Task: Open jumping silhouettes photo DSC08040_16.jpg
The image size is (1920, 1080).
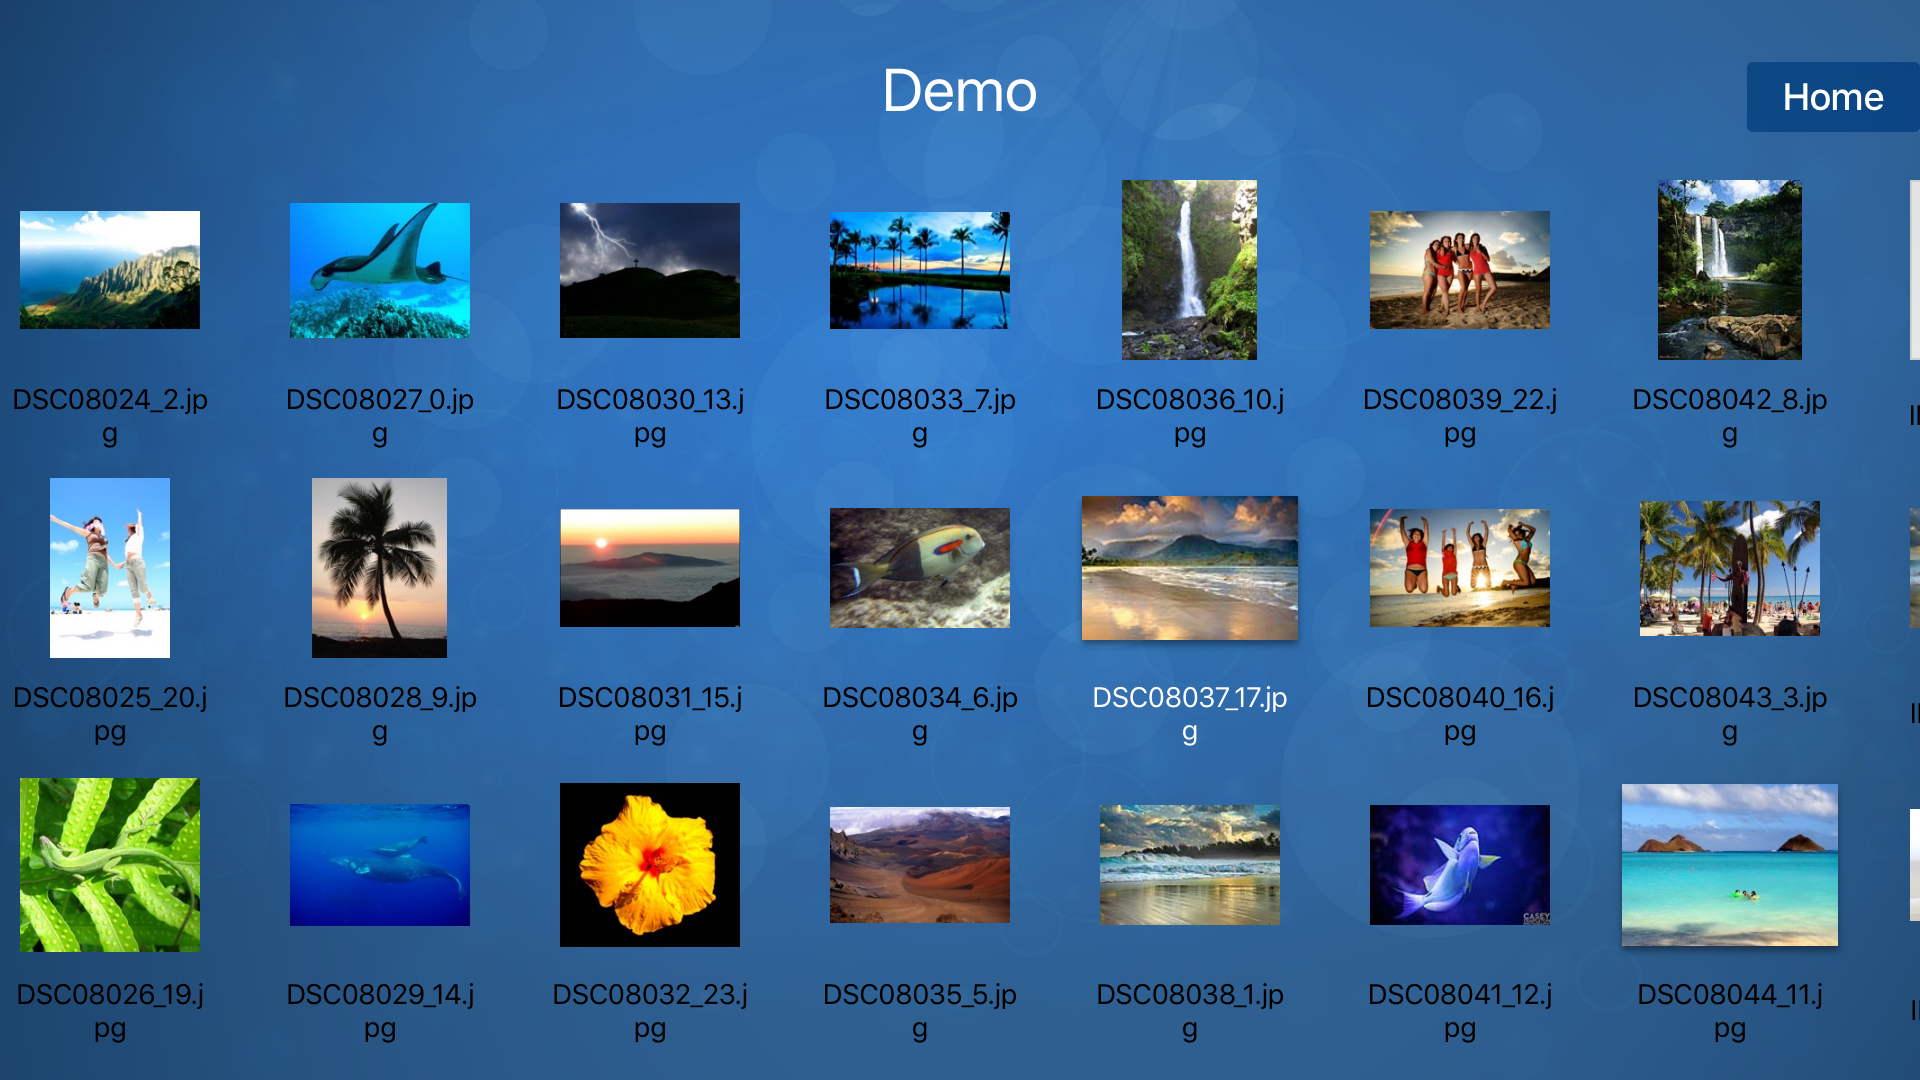Action: click(x=1459, y=568)
